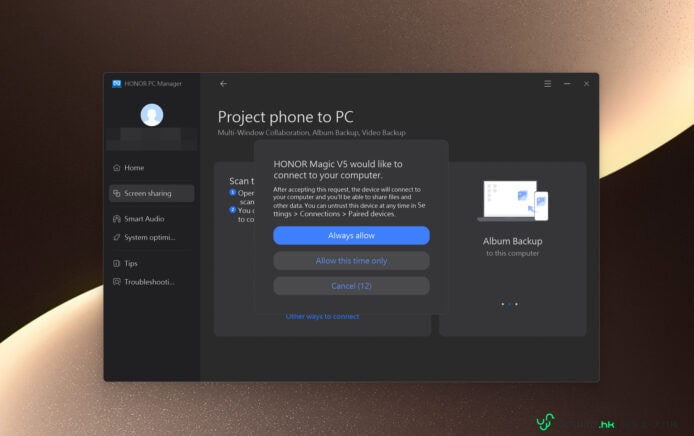Select Screen sharing in the sidebar
The height and width of the screenshot is (436, 694).
[x=151, y=193]
